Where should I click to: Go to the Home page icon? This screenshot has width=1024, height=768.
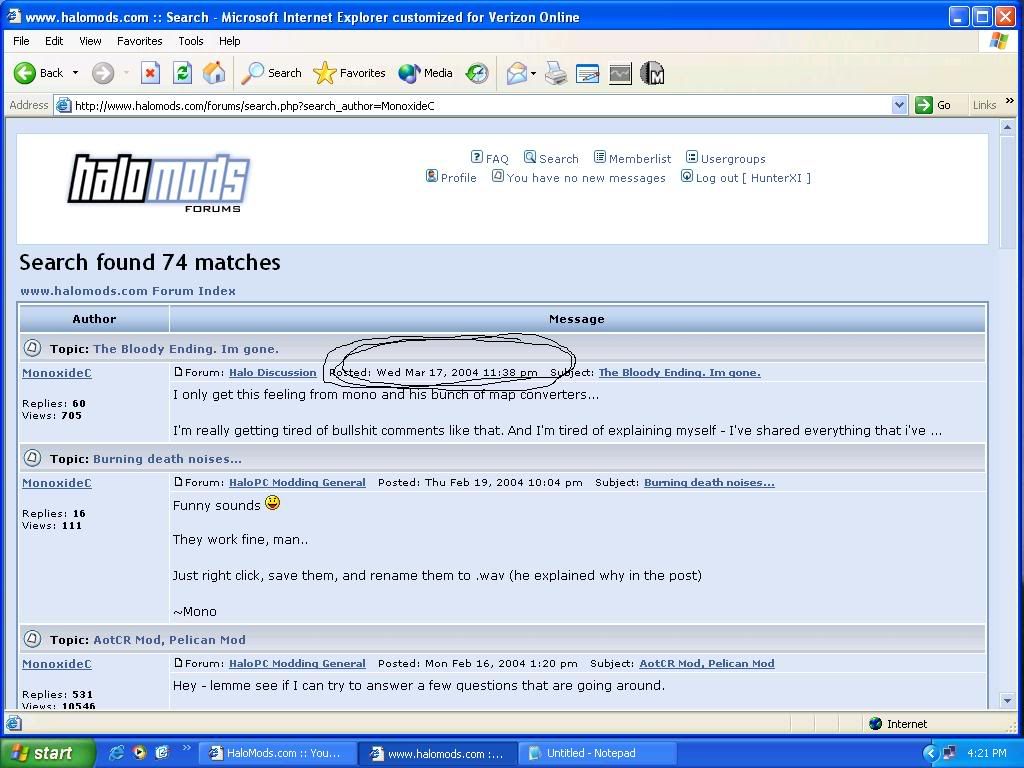click(x=214, y=73)
